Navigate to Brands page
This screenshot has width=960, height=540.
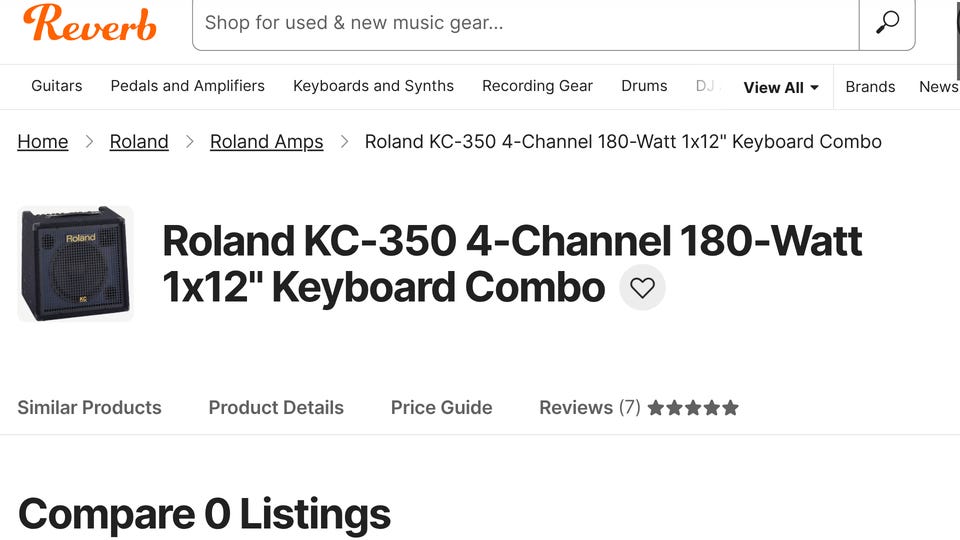pos(870,87)
